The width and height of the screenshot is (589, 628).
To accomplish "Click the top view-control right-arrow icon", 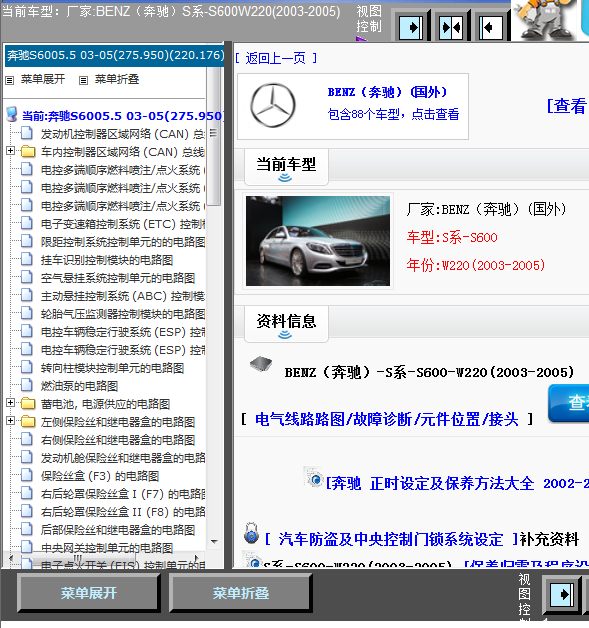I will click(x=411, y=27).
